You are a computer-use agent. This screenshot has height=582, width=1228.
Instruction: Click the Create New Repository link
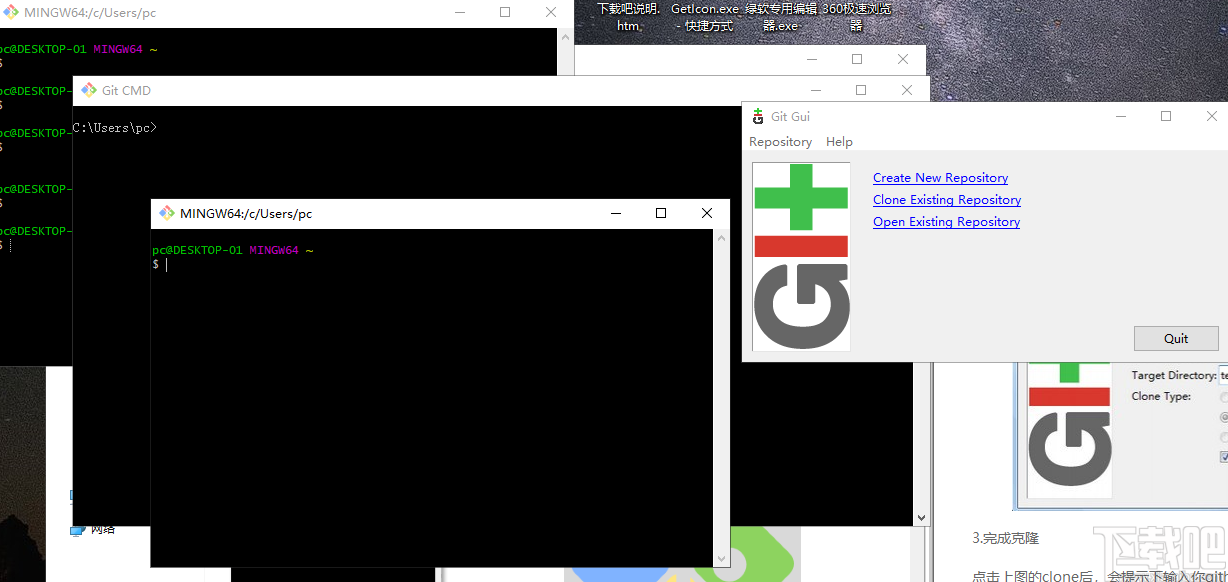(x=940, y=178)
